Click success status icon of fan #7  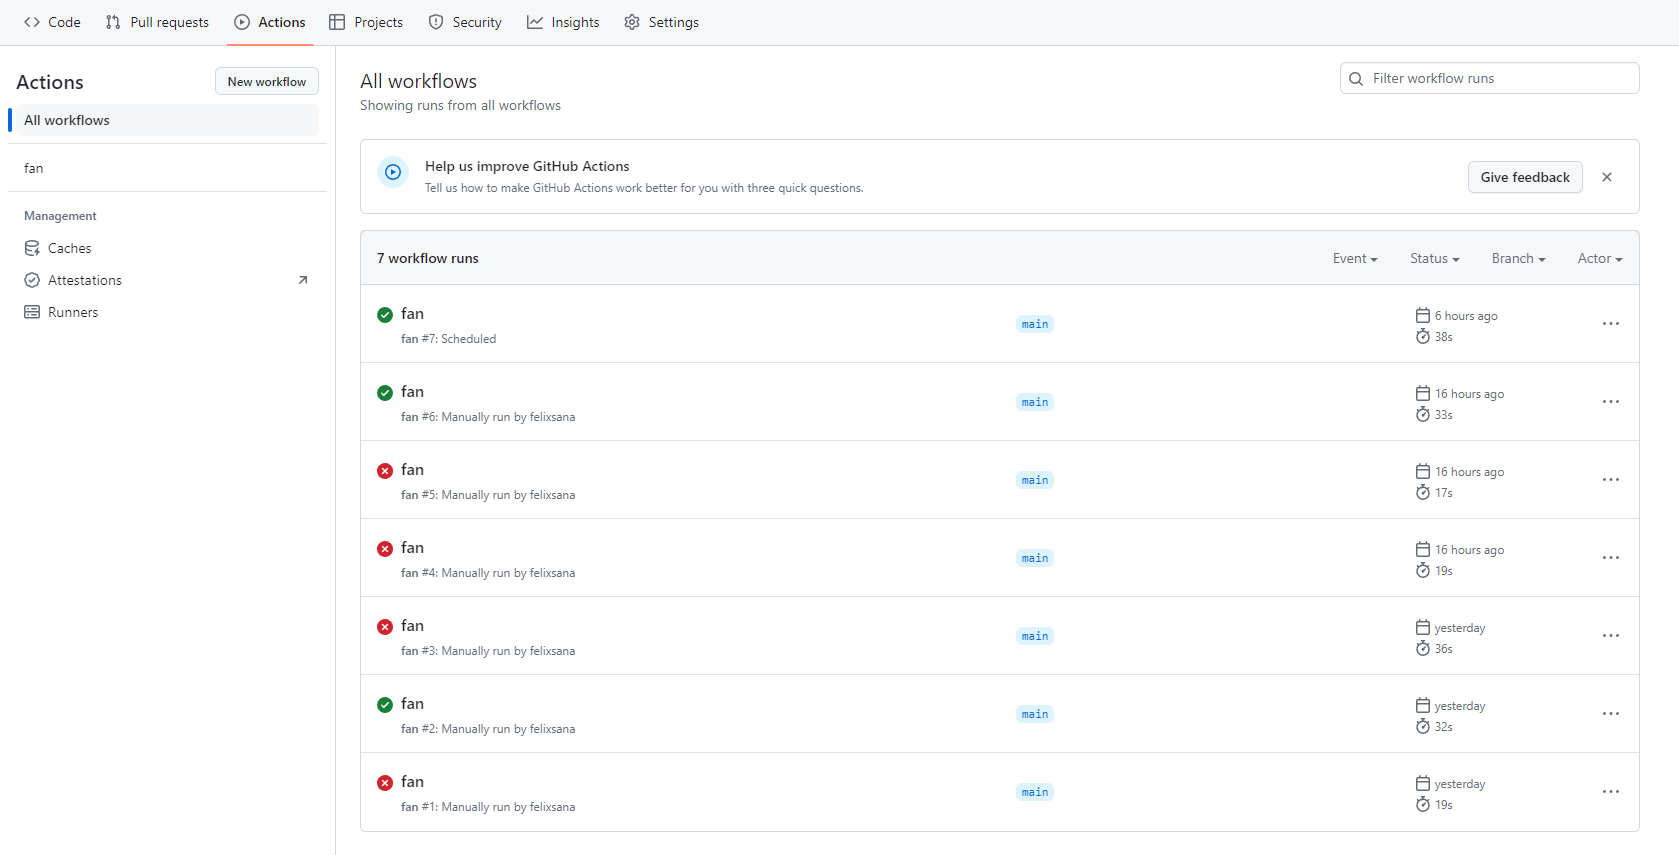(x=385, y=315)
